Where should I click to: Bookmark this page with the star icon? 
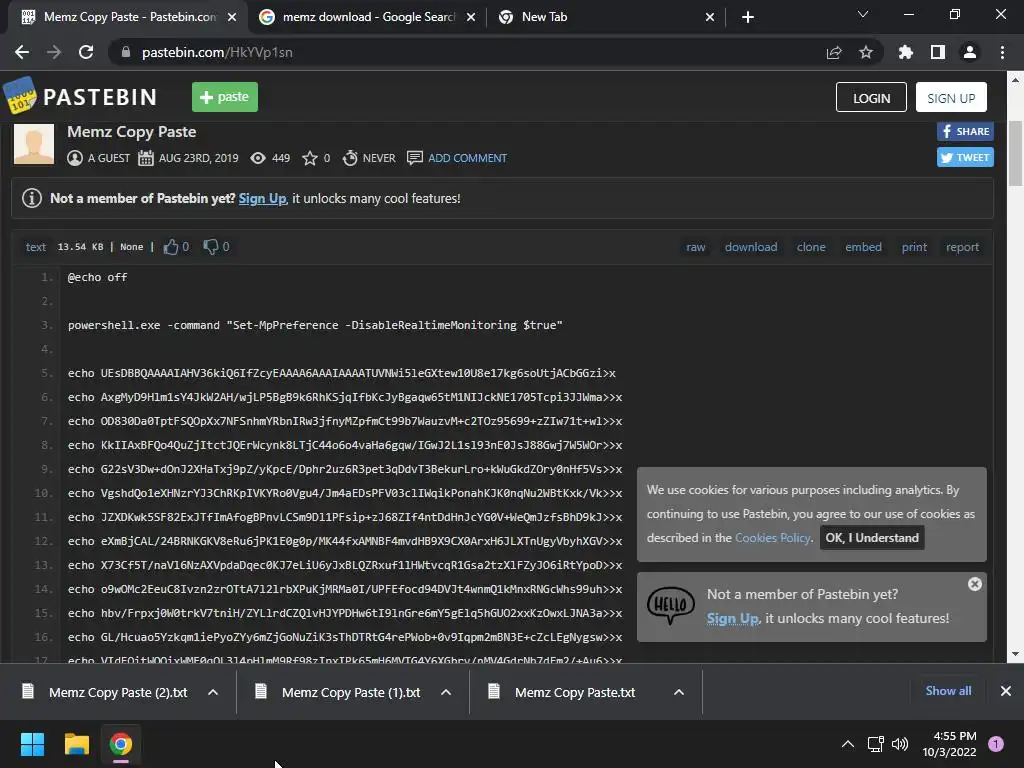(866, 52)
